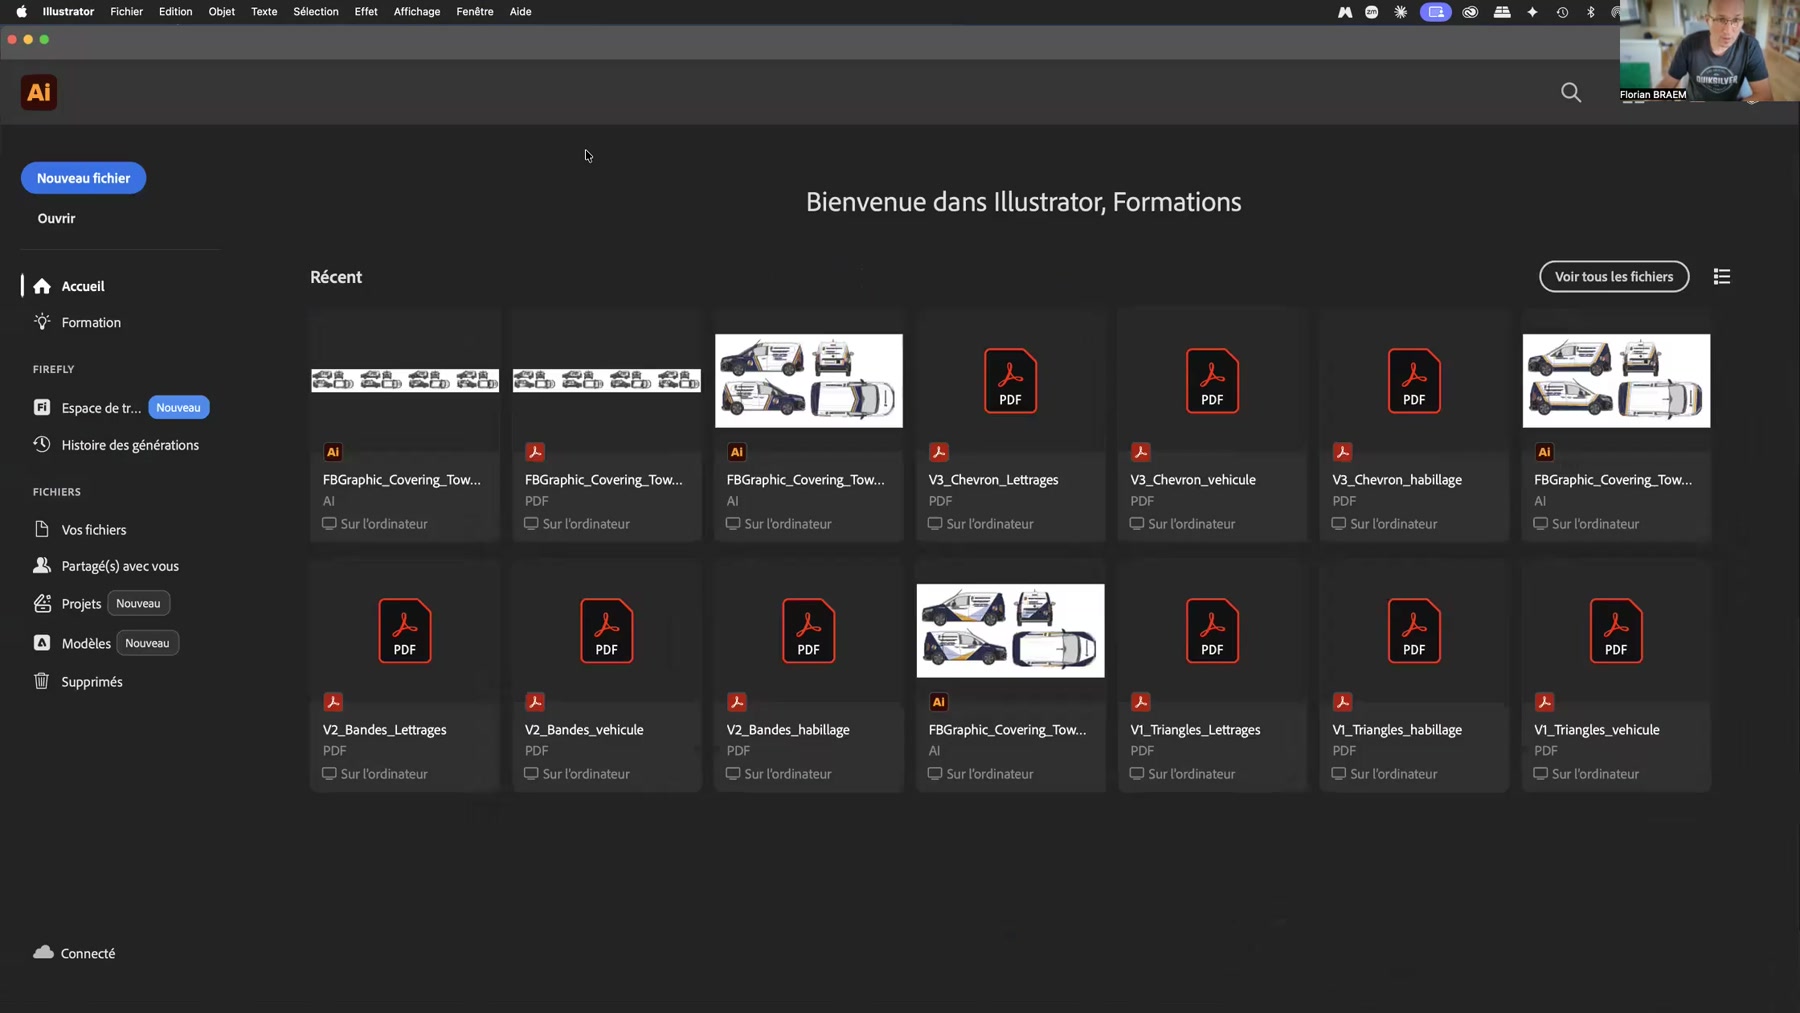
Task: Open Vos fichiers
Action: point(80,530)
